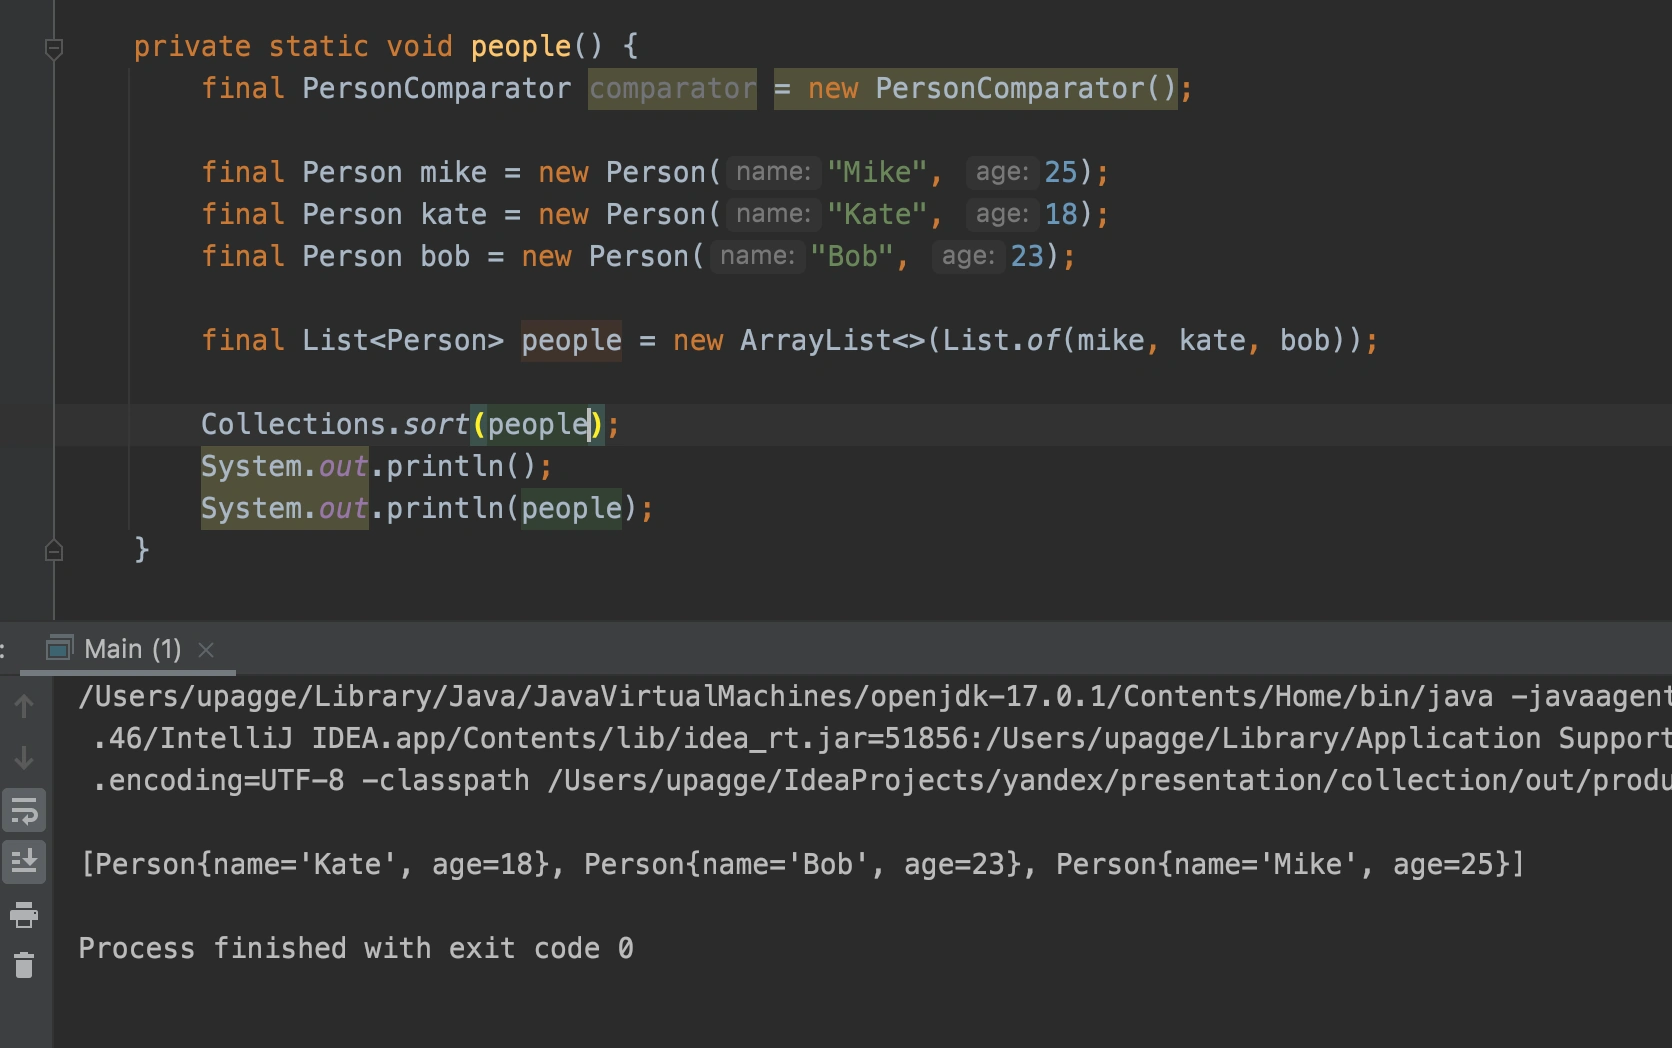
Task: Jump up to previous console message
Action: point(23,705)
